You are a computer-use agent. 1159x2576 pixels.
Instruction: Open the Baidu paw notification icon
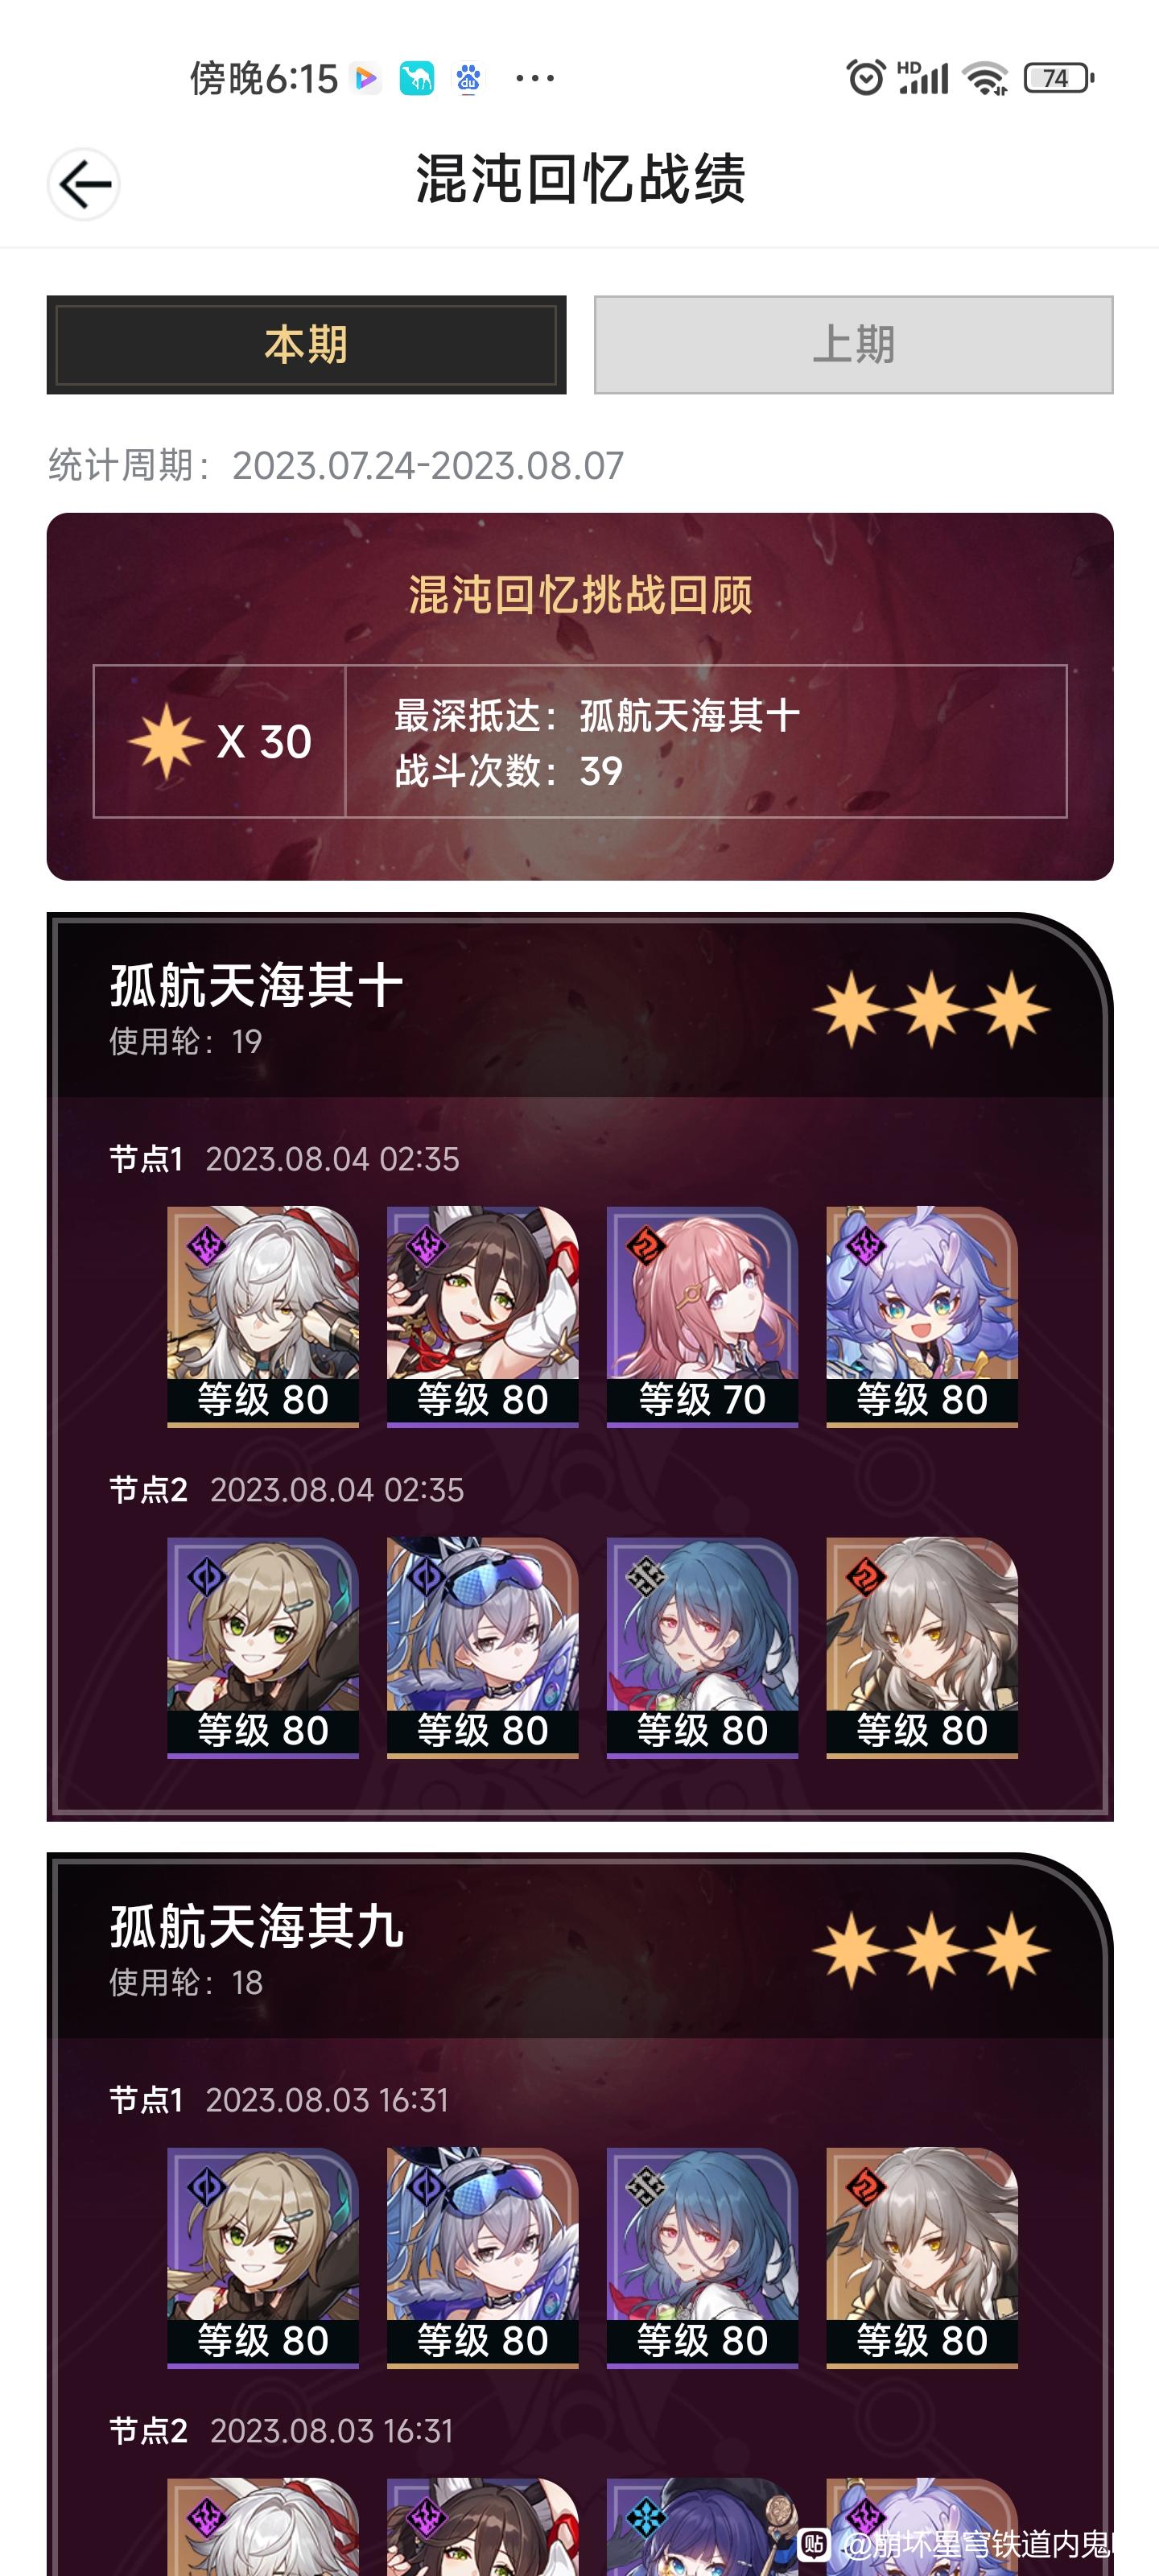(x=468, y=78)
